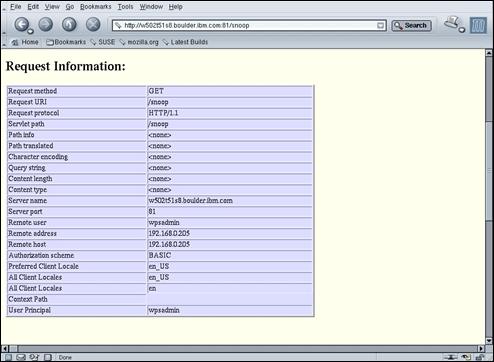494x362 pixels.
Task: Click the vertical scrollbar up arrow
Action: click(x=489, y=53)
